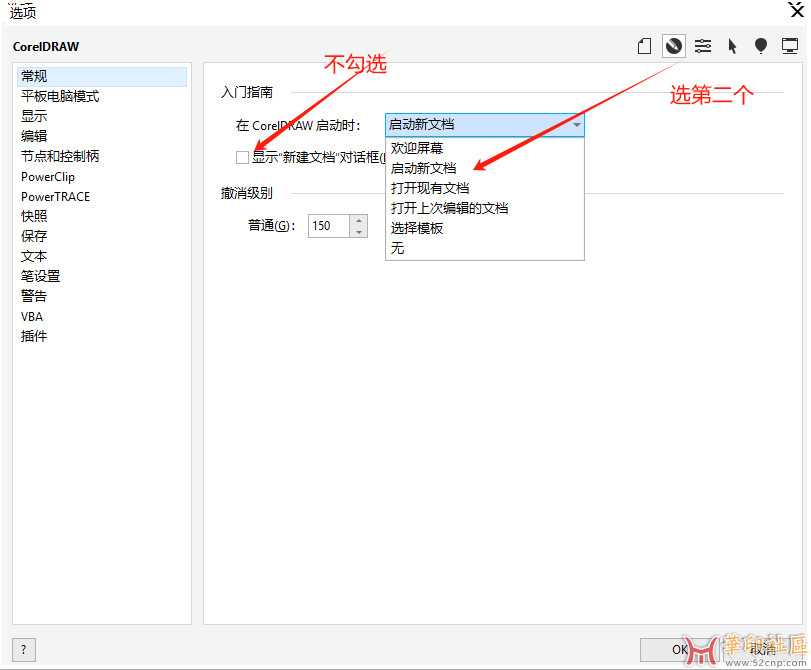Select 插件 in the category list
The width and height of the screenshot is (811, 670).
[101, 336]
